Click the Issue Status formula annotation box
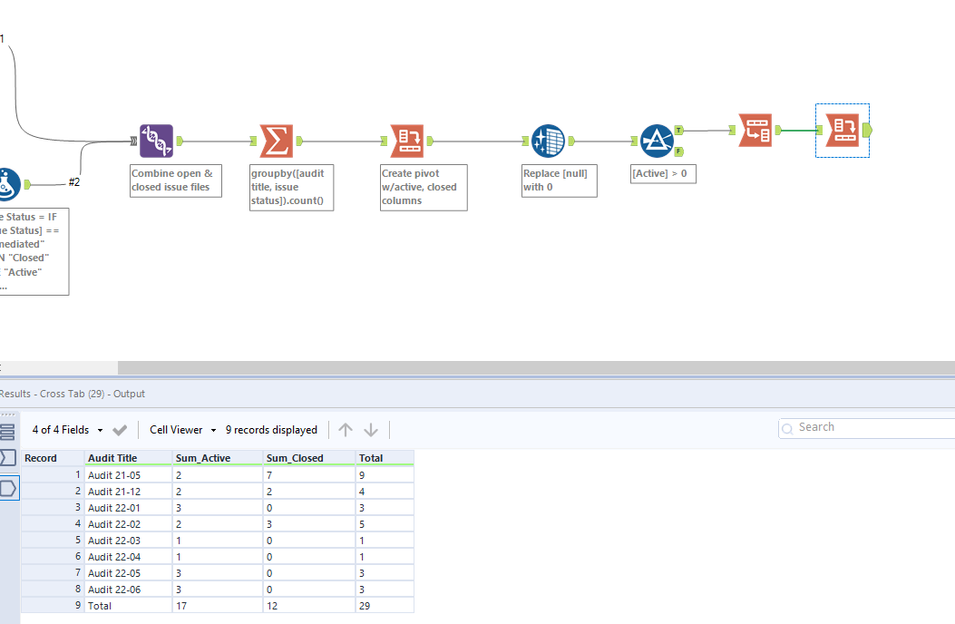Viewport: 955px width, 624px height. coord(34,251)
